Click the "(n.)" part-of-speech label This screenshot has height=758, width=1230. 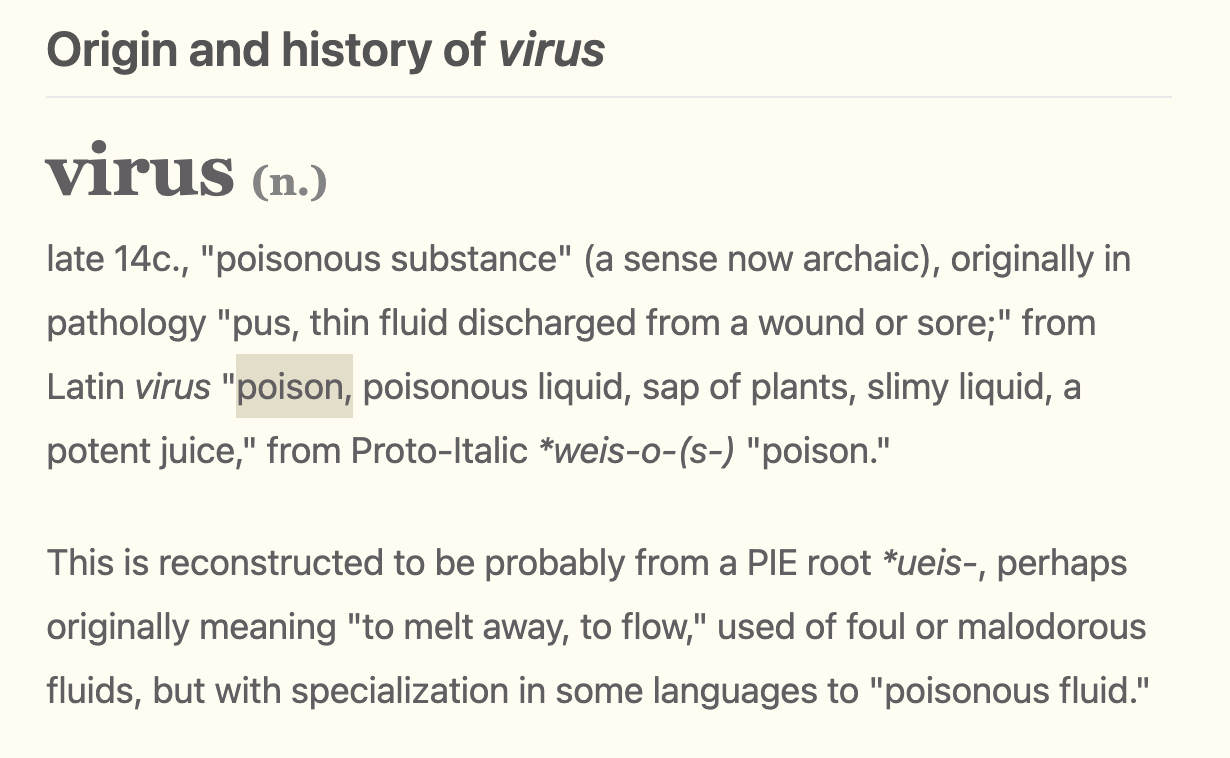[289, 181]
